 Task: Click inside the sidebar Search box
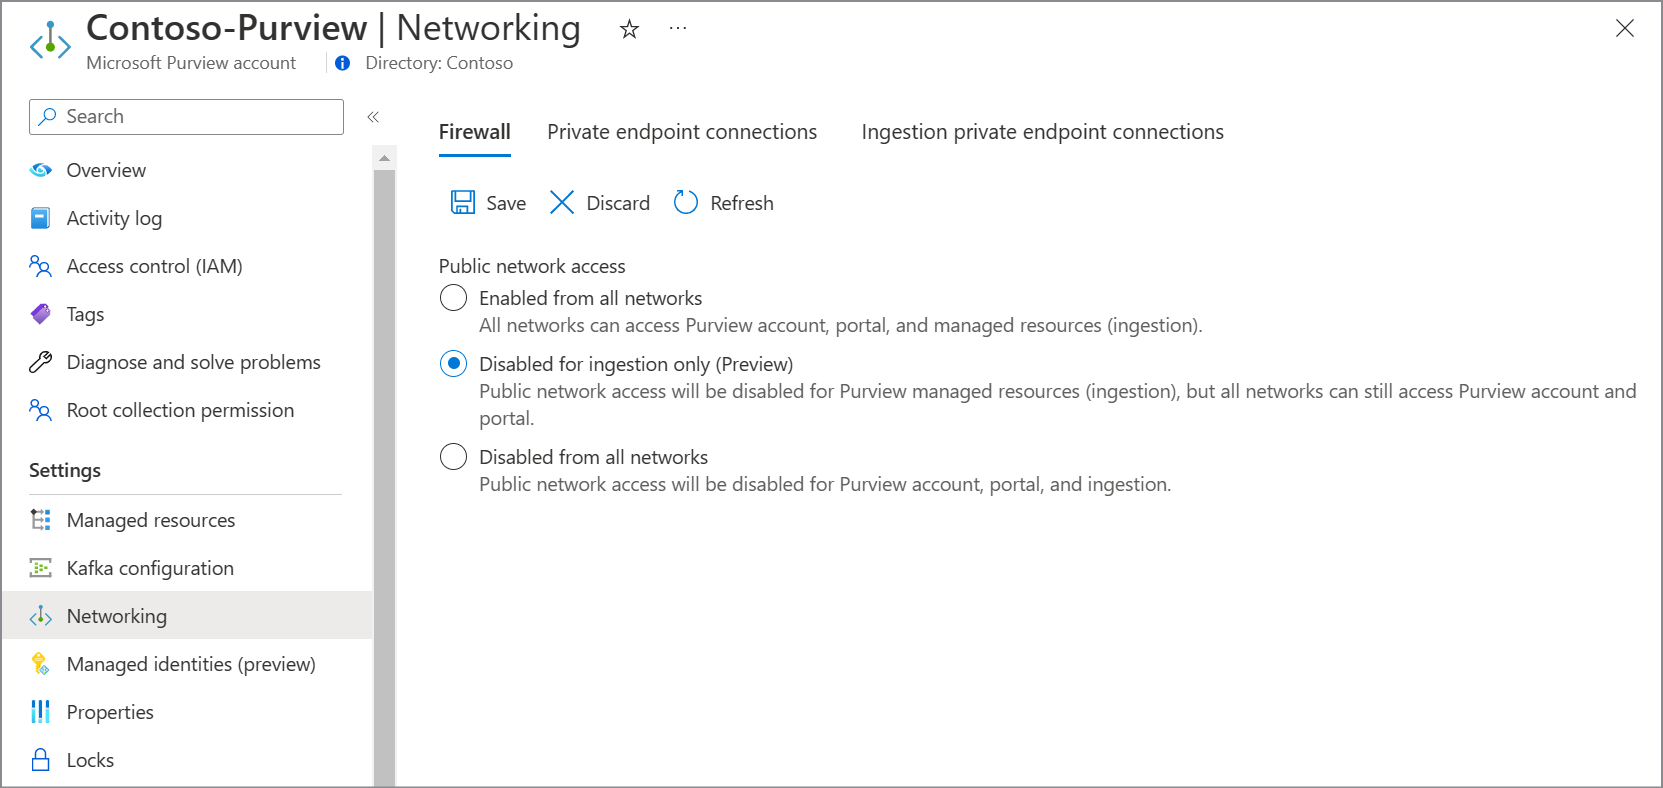(x=185, y=116)
